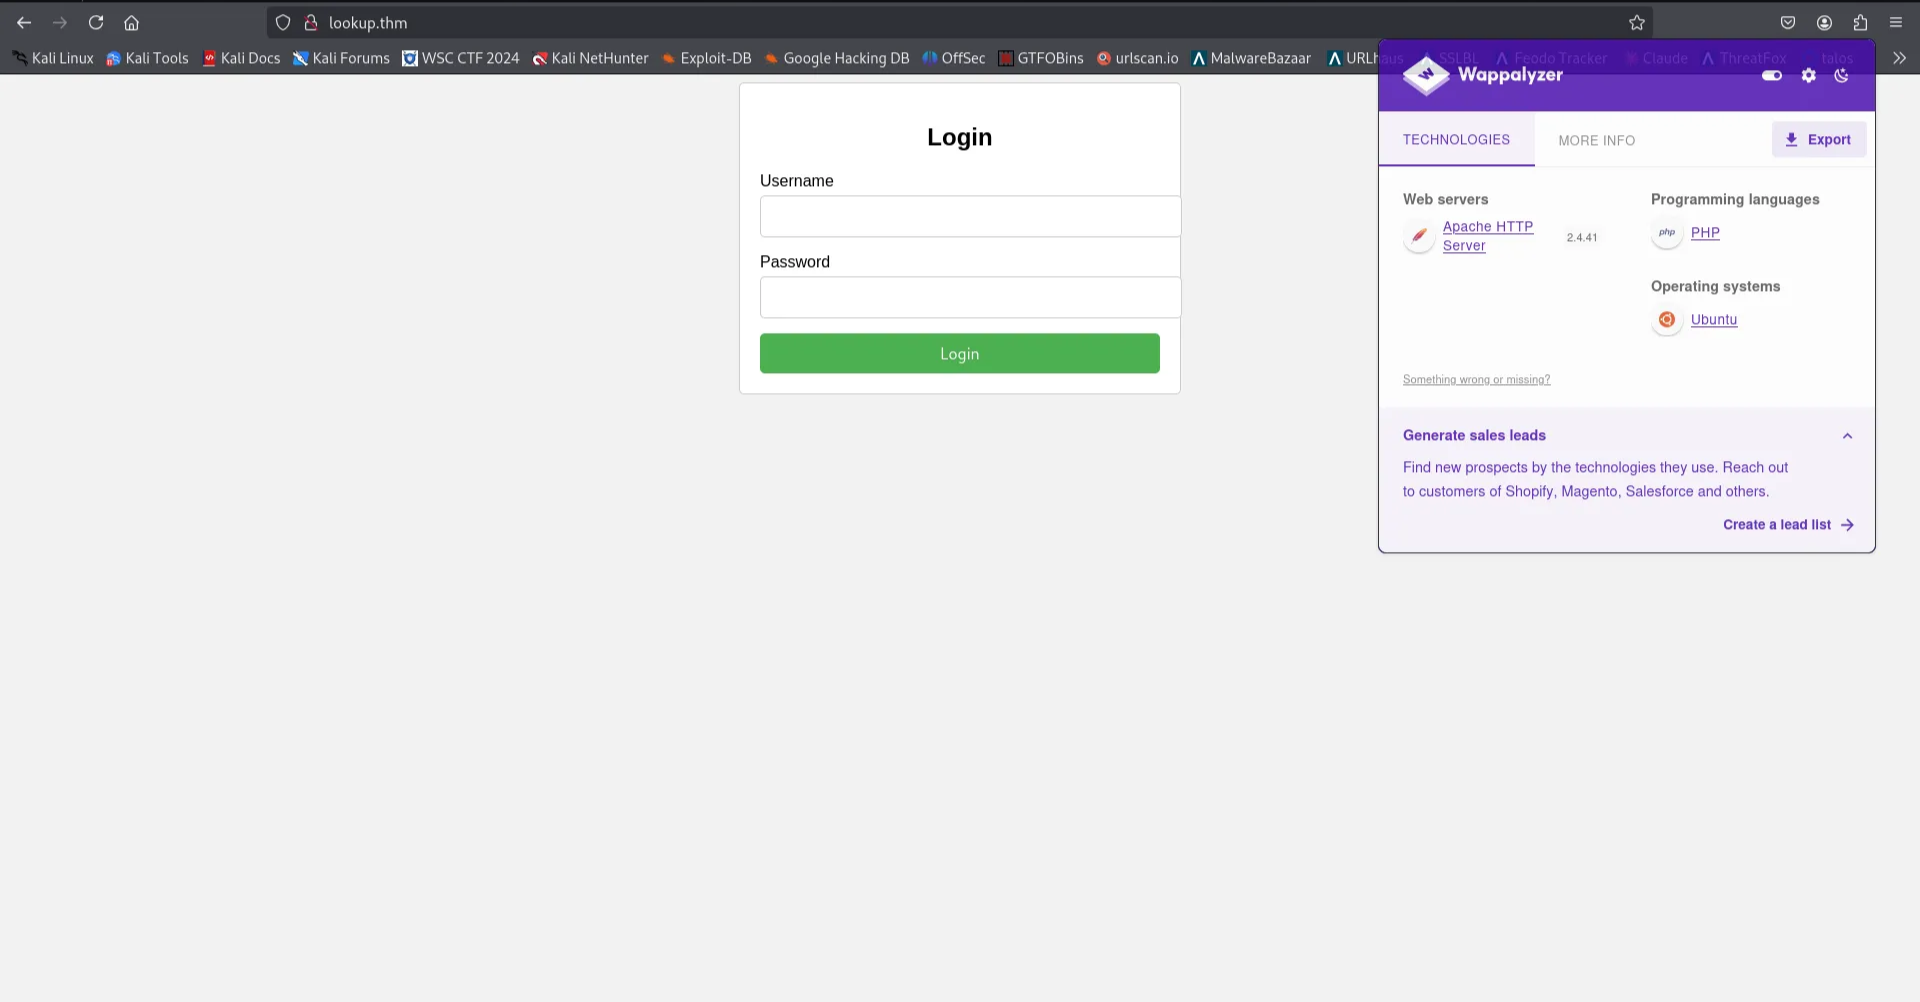Open the Apache HTTP Server link

[x=1487, y=236]
